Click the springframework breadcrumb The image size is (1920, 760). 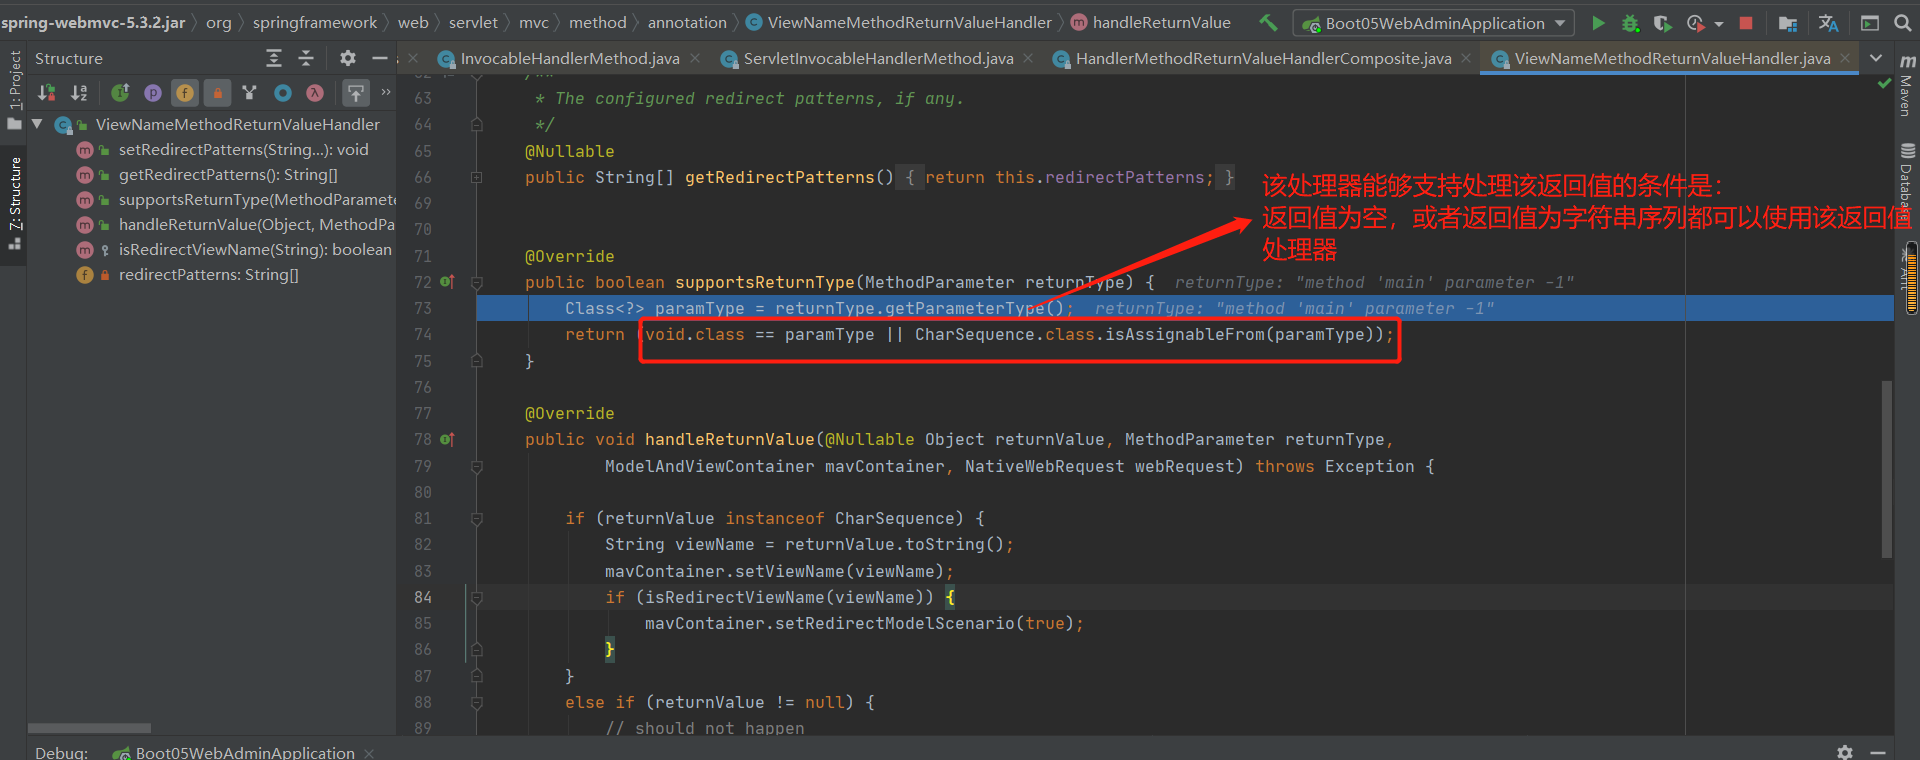[x=314, y=22]
